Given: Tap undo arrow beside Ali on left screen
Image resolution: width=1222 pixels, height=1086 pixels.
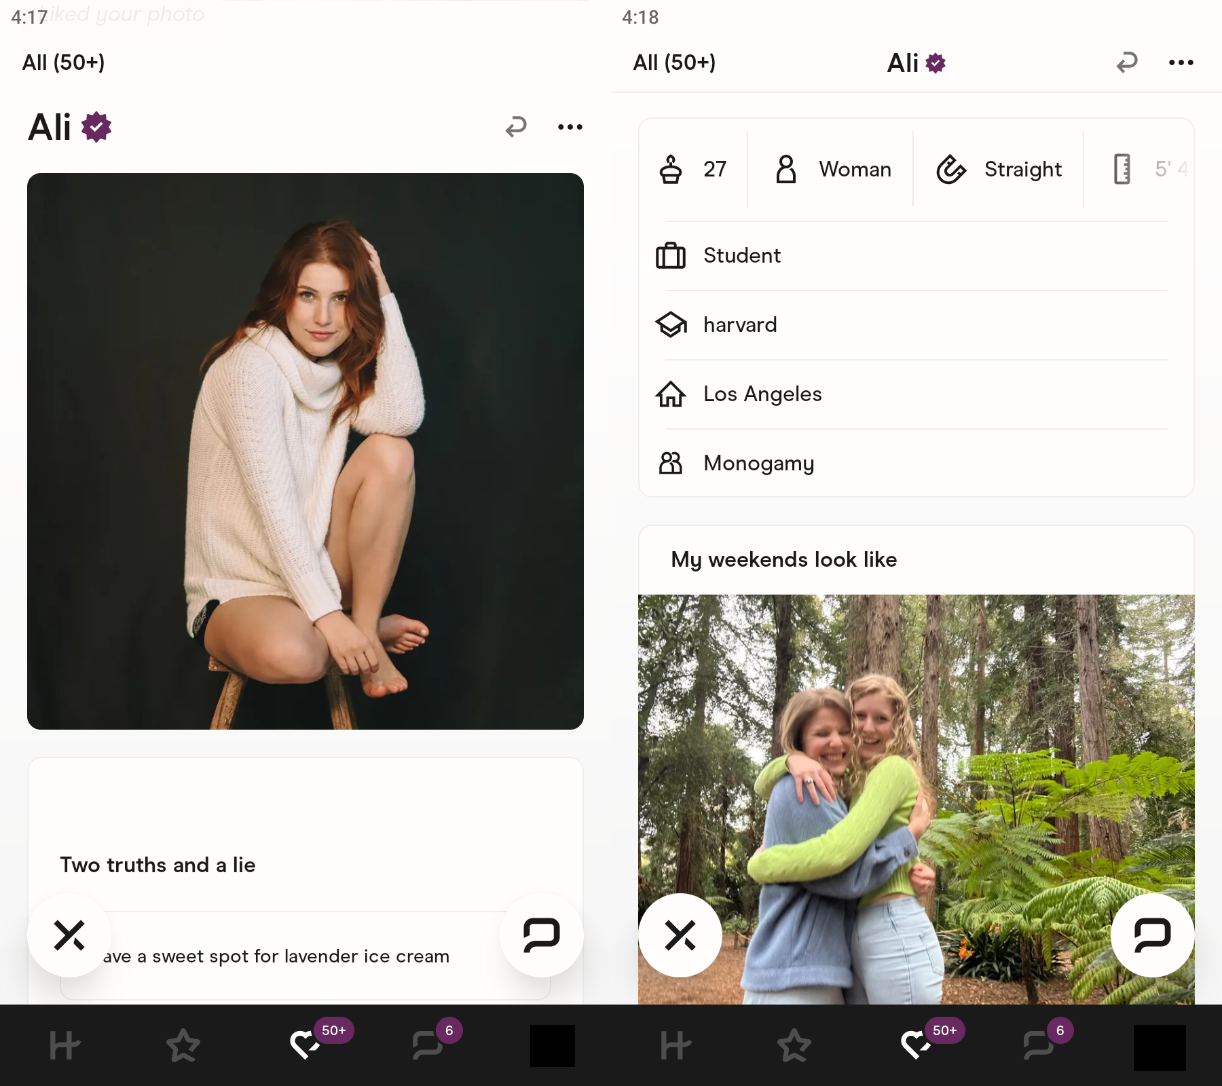Looking at the screenshot, I should pyautogui.click(x=516, y=127).
